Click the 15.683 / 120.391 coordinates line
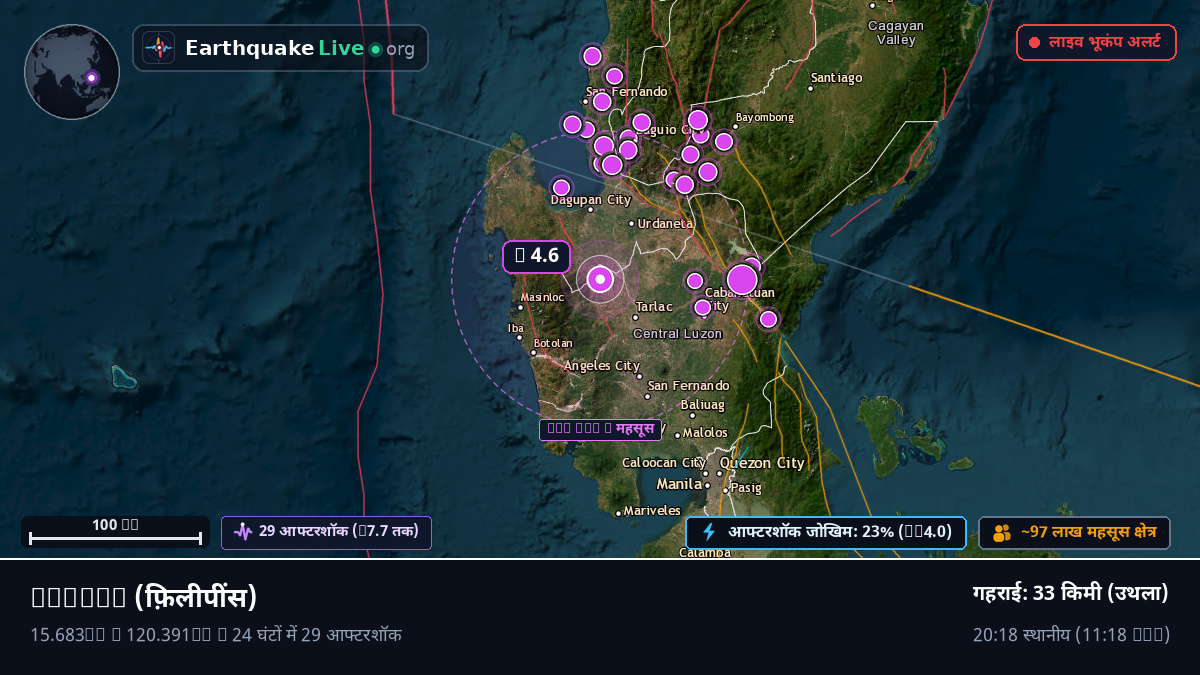The width and height of the screenshot is (1200, 675). [x=216, y=635]
